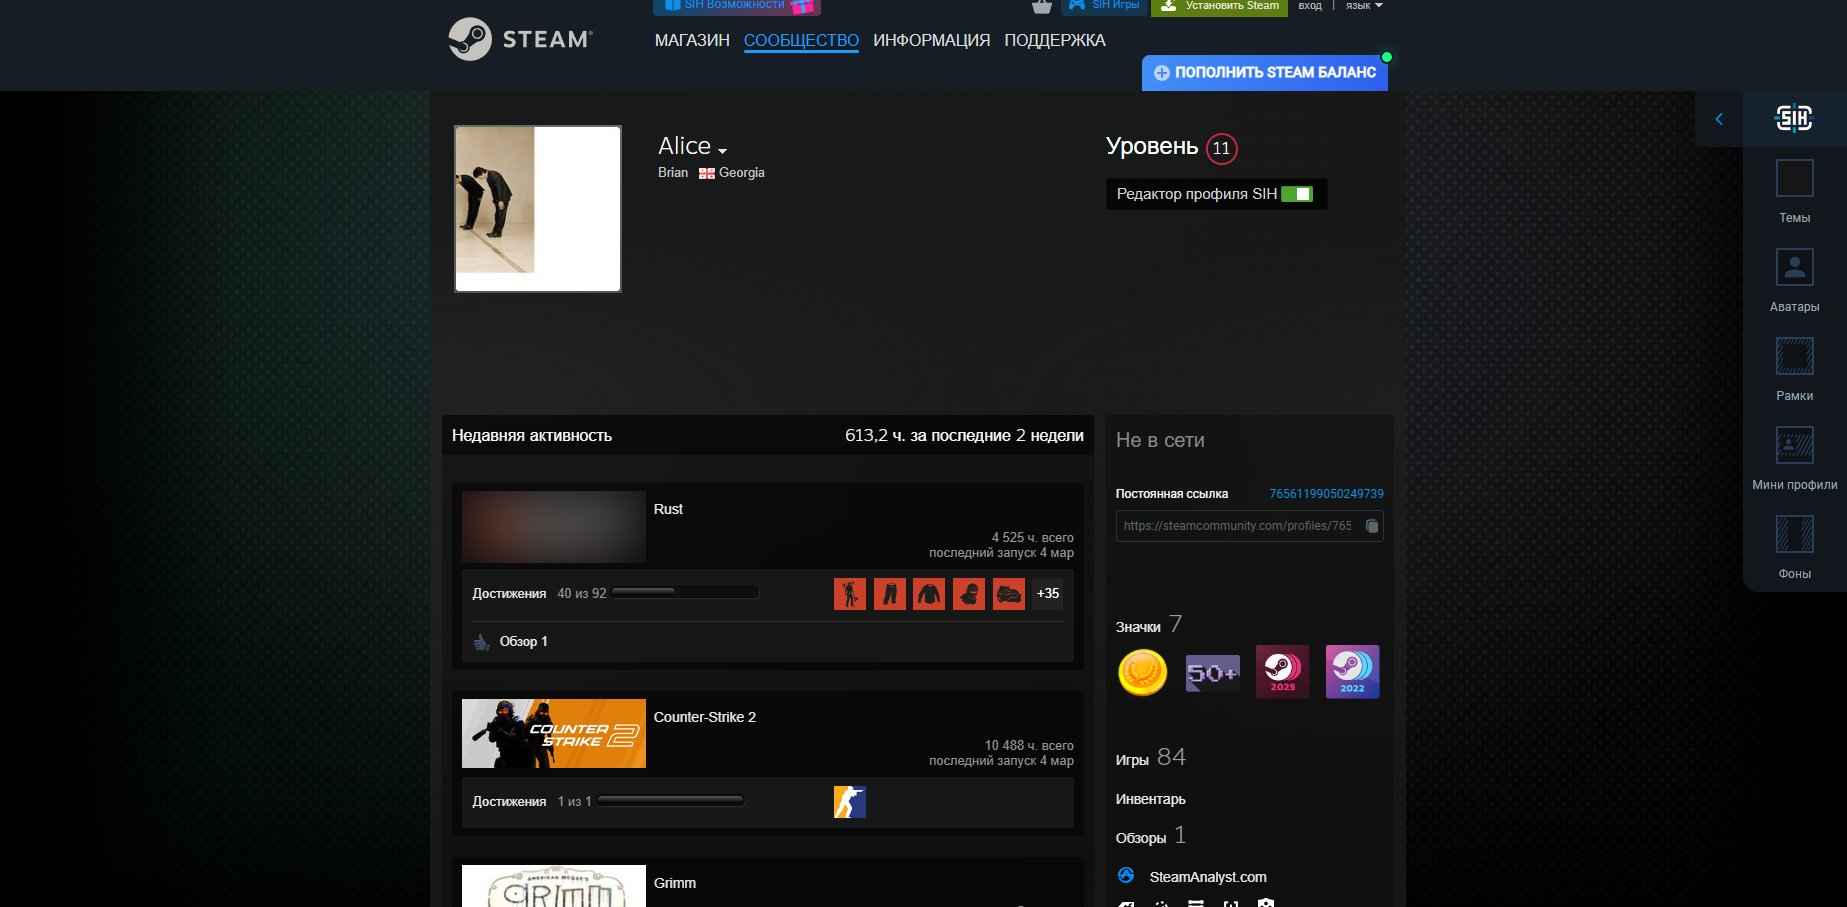The width and height of the screenshot is (1847, 907).
Task: Open the язык language dropdown
Action: (x=1364, y=6)
